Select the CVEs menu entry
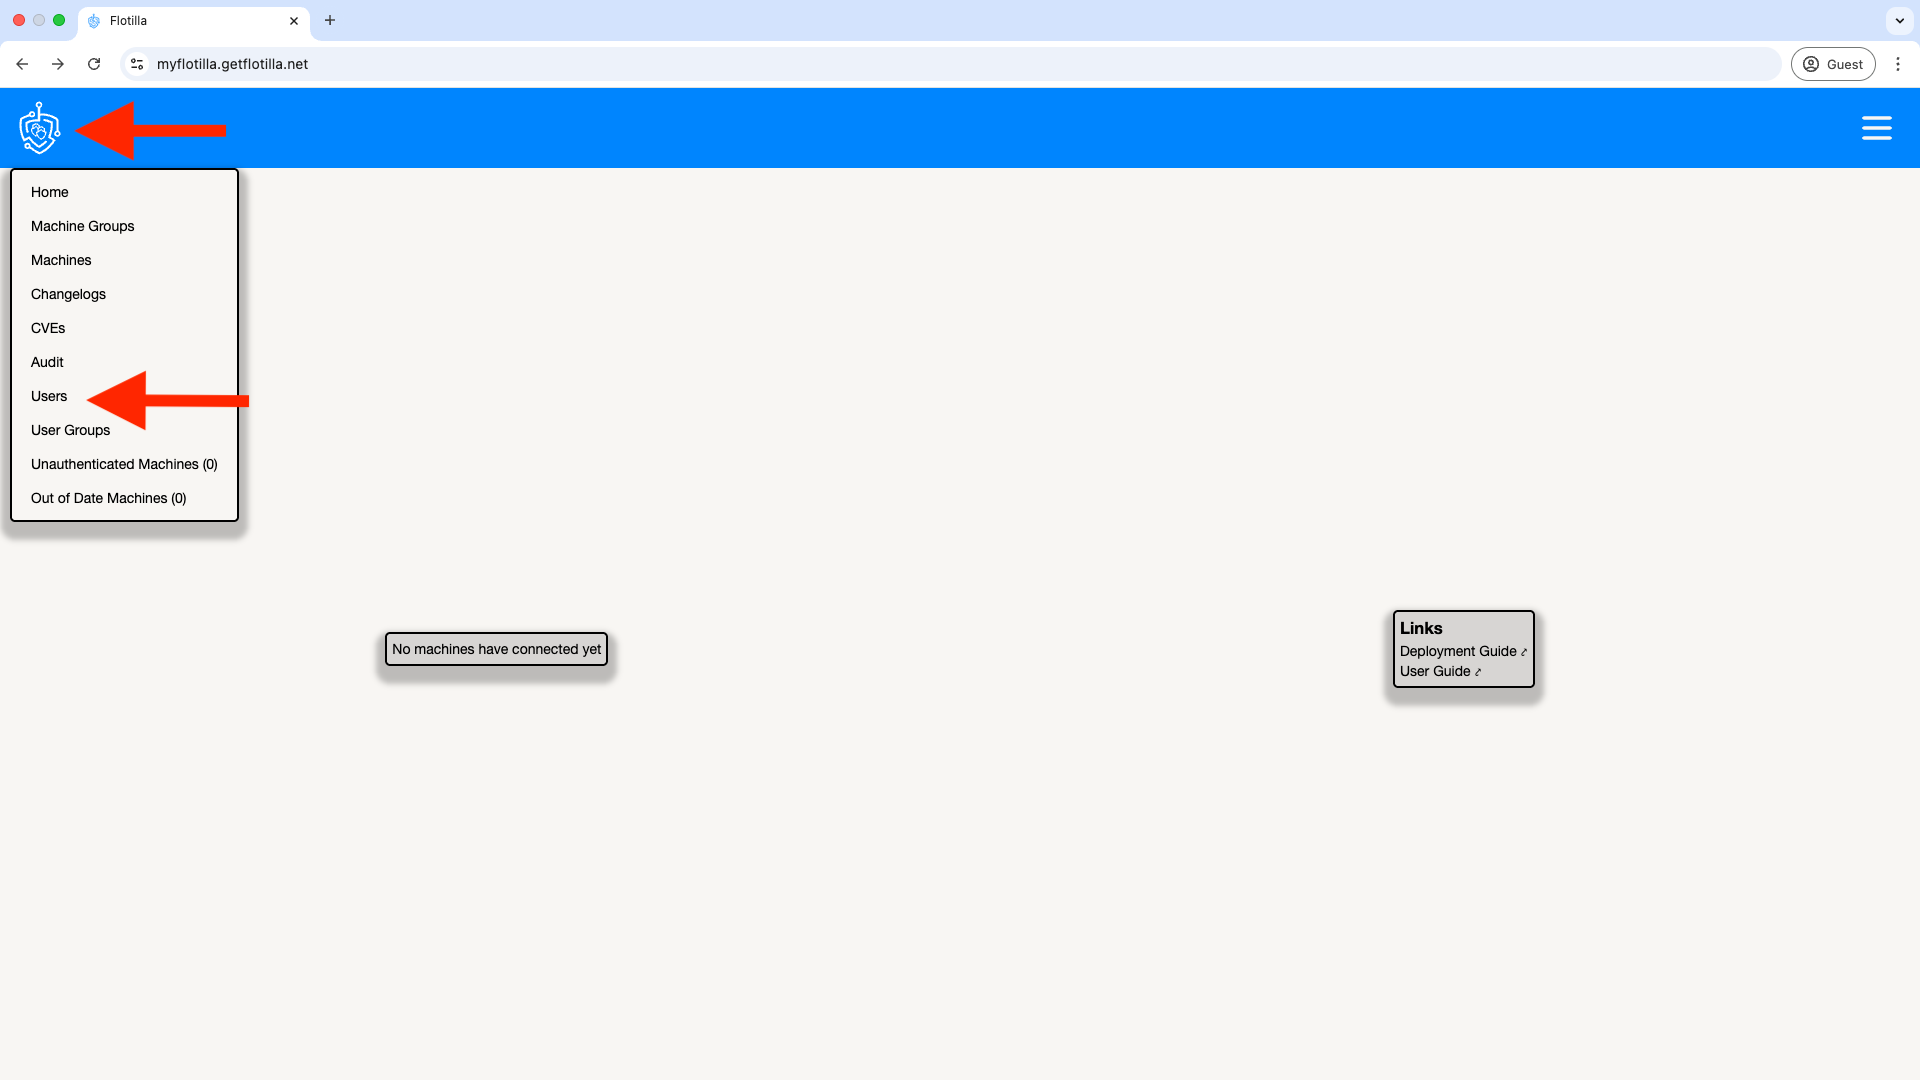 pos(47,328)
